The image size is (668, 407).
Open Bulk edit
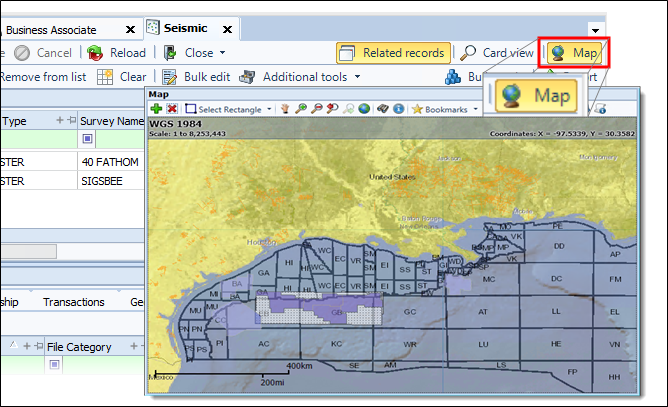coord(196,77)
